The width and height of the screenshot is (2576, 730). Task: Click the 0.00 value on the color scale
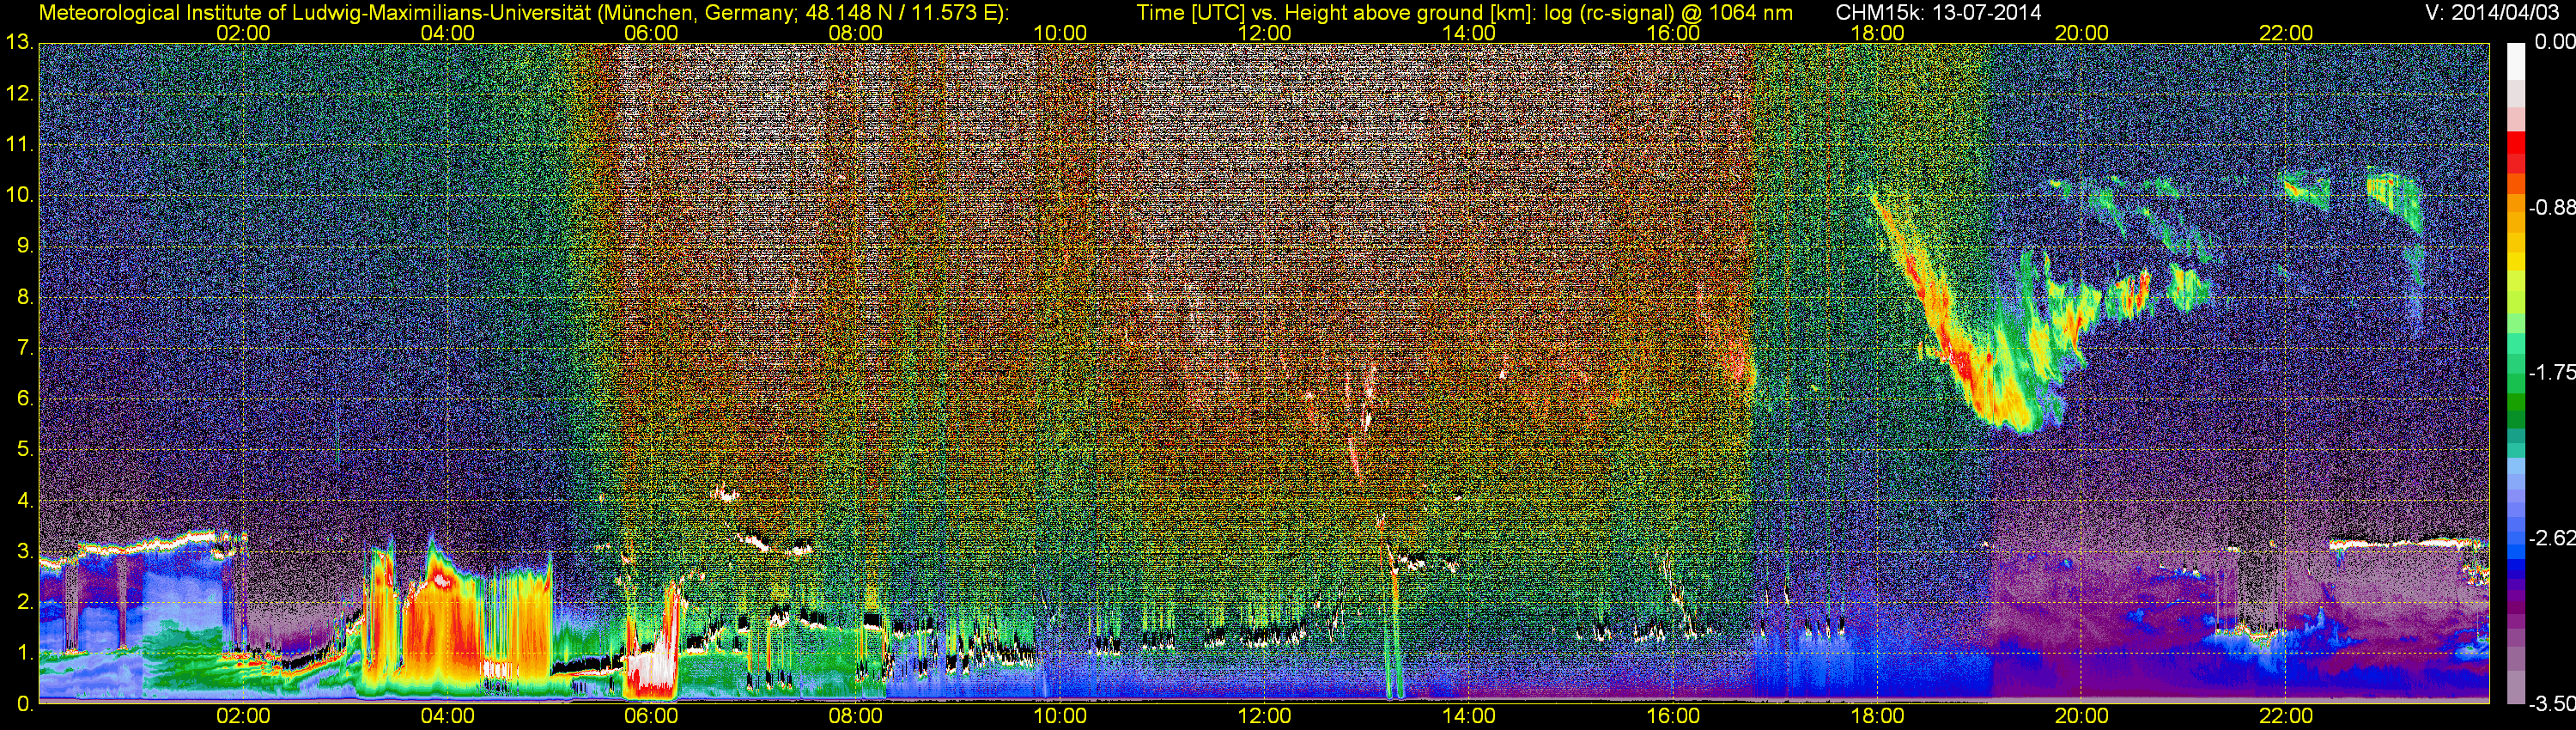(2554, 42)
